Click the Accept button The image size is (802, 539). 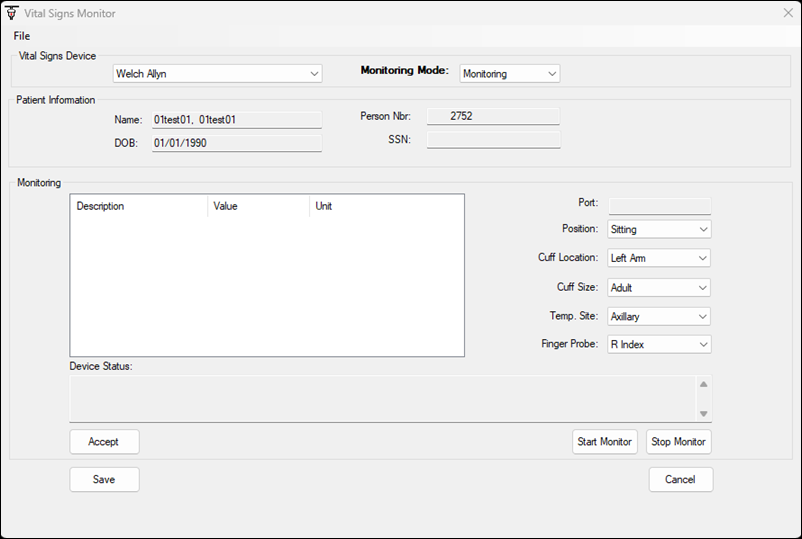pyautogui.click(x=104, y=442)
